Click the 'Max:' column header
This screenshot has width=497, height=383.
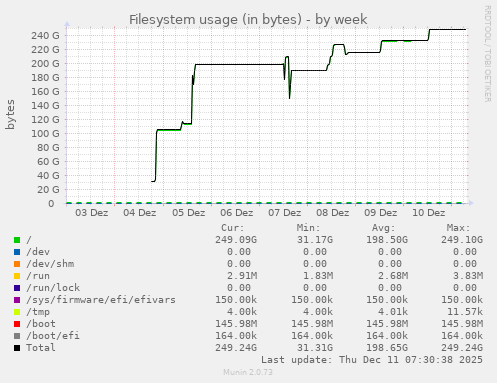[459, 228]
